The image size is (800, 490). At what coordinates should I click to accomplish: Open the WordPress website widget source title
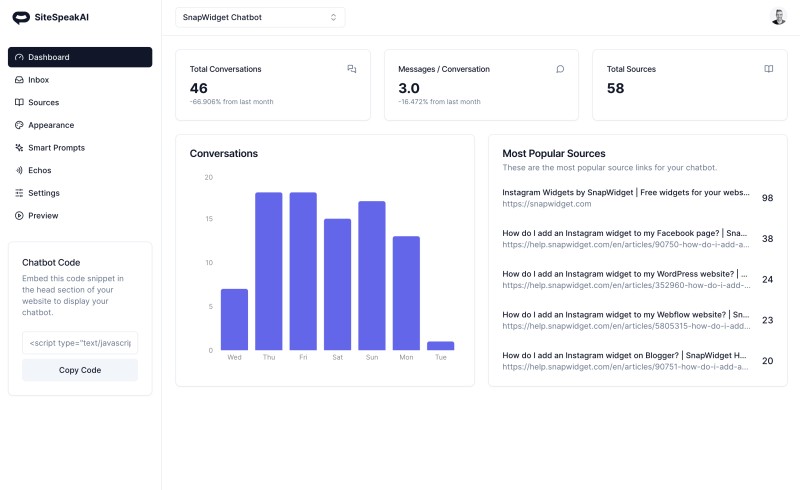click(x=624, y=274)
